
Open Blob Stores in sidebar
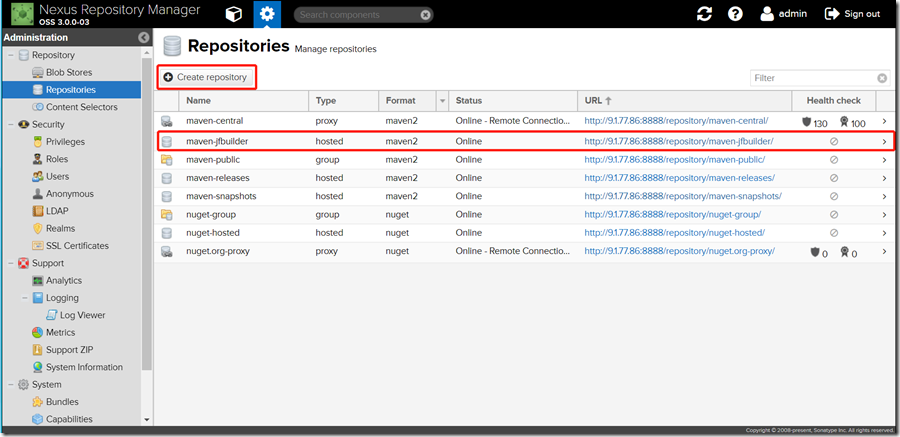coord(69,72)
